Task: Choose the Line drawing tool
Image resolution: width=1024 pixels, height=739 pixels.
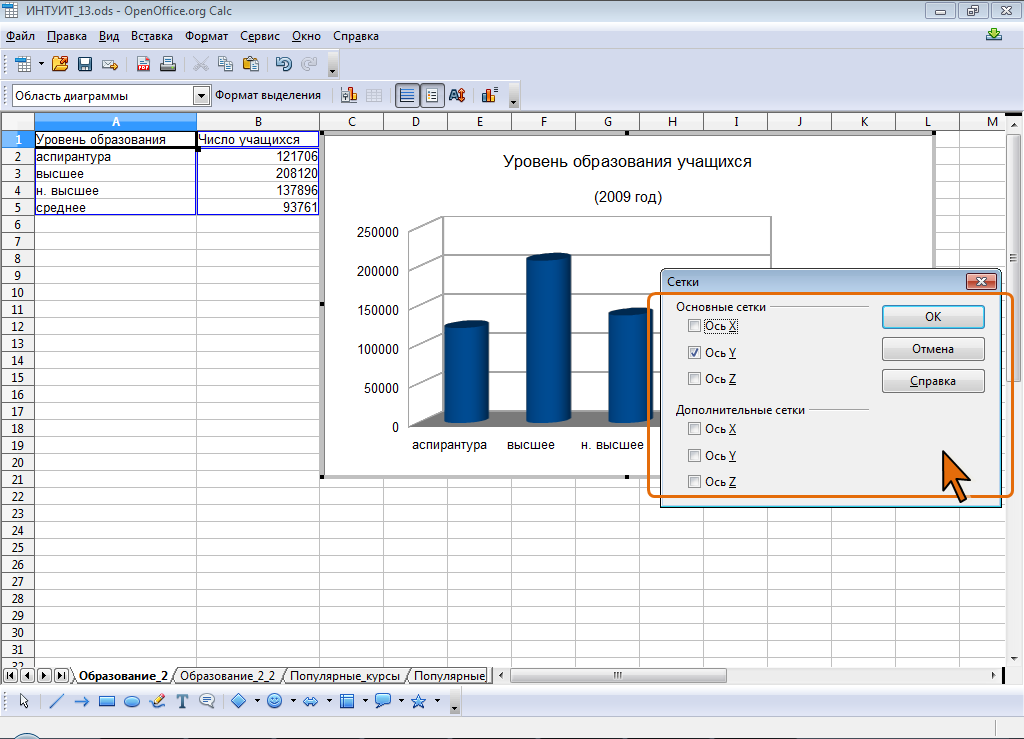Action: pos(57,701)
